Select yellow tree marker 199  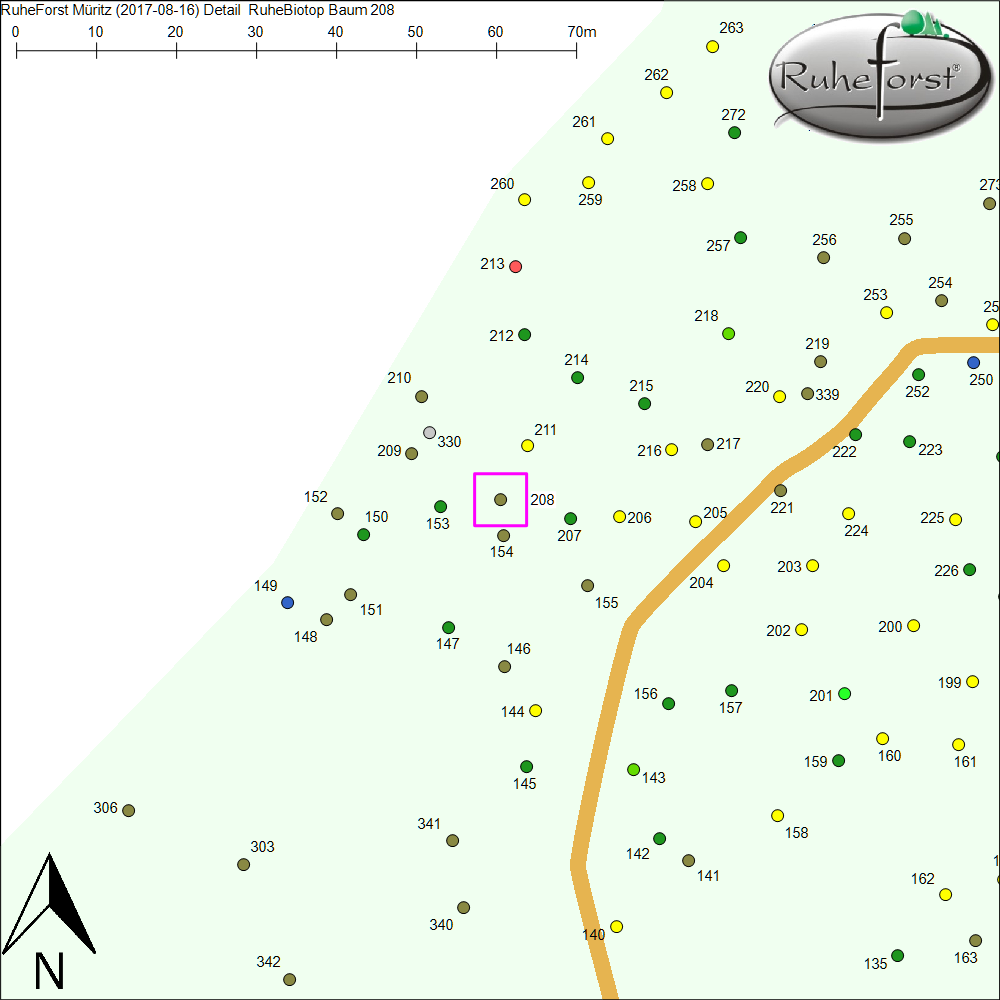(972, 681)
